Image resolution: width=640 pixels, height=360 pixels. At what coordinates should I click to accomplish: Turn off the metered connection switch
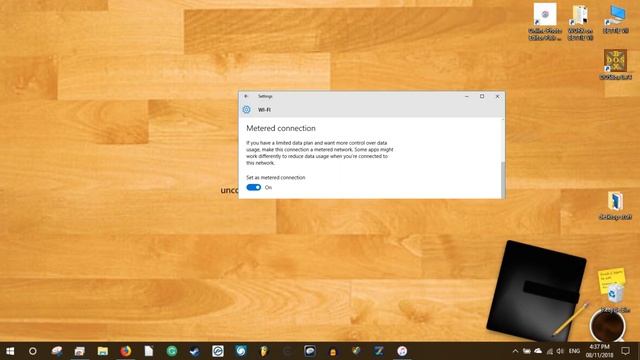[x=253, y=187]
